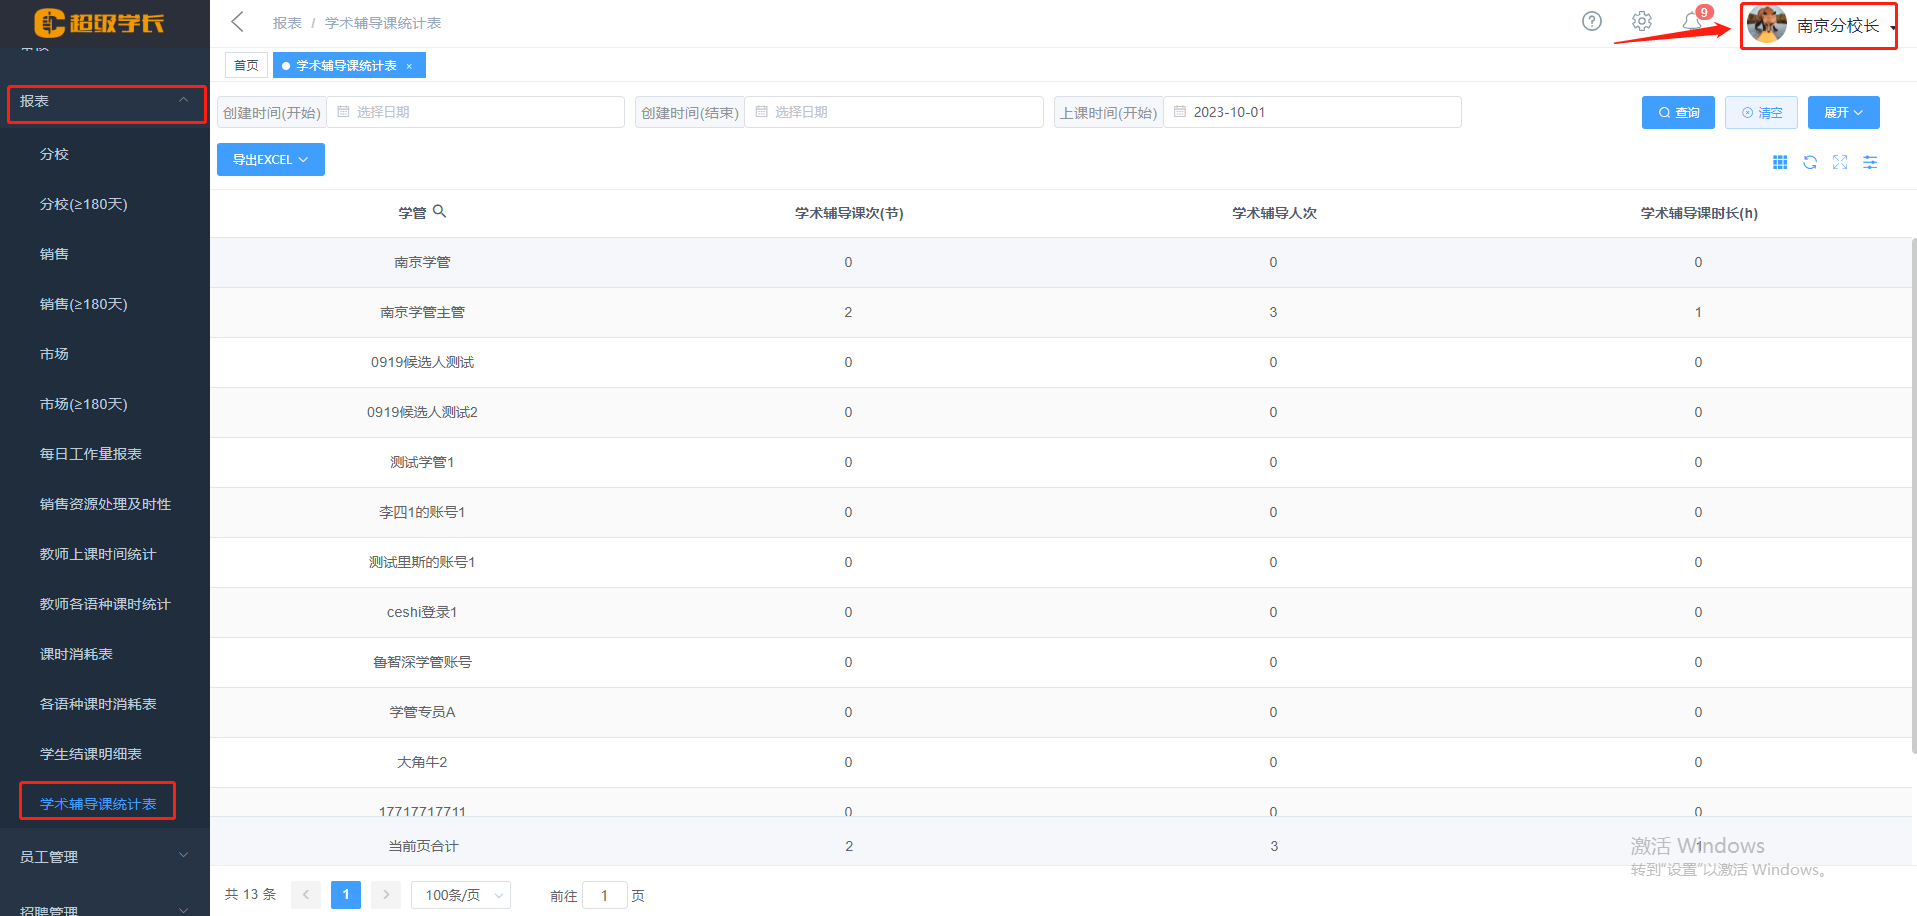Expand the 员工管理 sidebar menu
This screenshot has height=916, width=1917.
[104, 857]
